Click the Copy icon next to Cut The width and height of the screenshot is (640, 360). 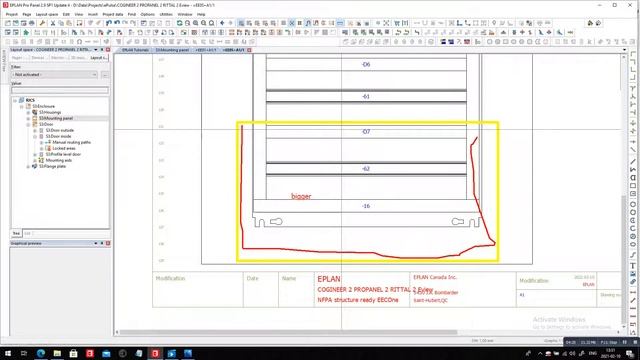pos(61,23)
